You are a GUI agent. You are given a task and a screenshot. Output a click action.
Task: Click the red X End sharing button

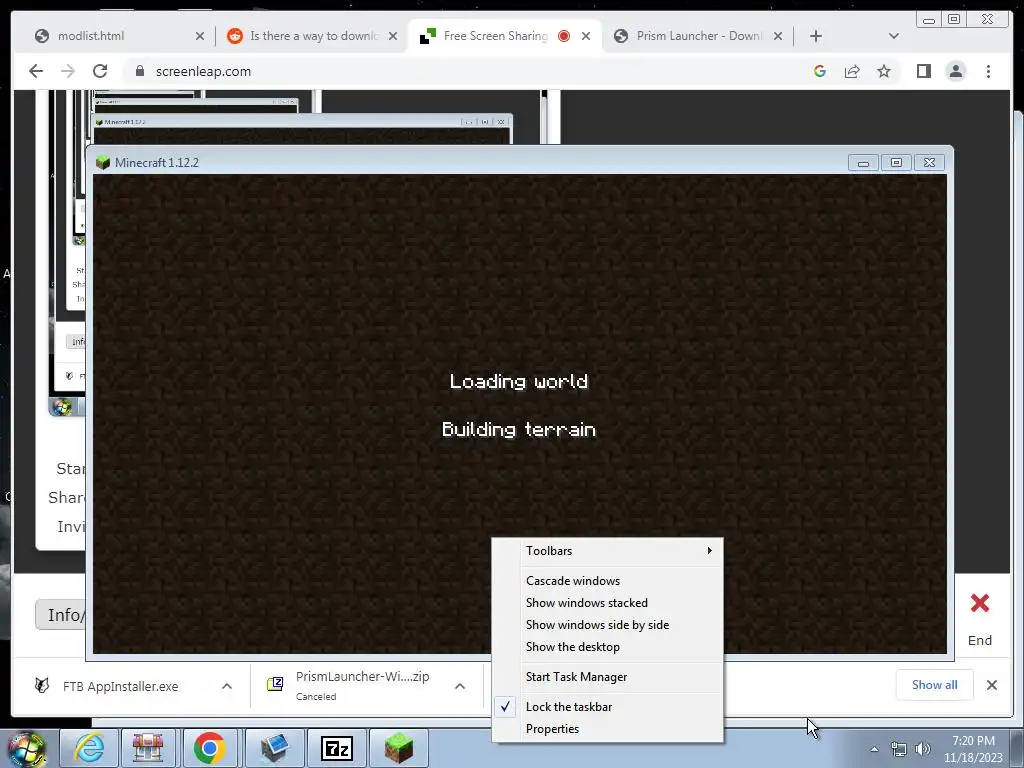coord(980,603)
